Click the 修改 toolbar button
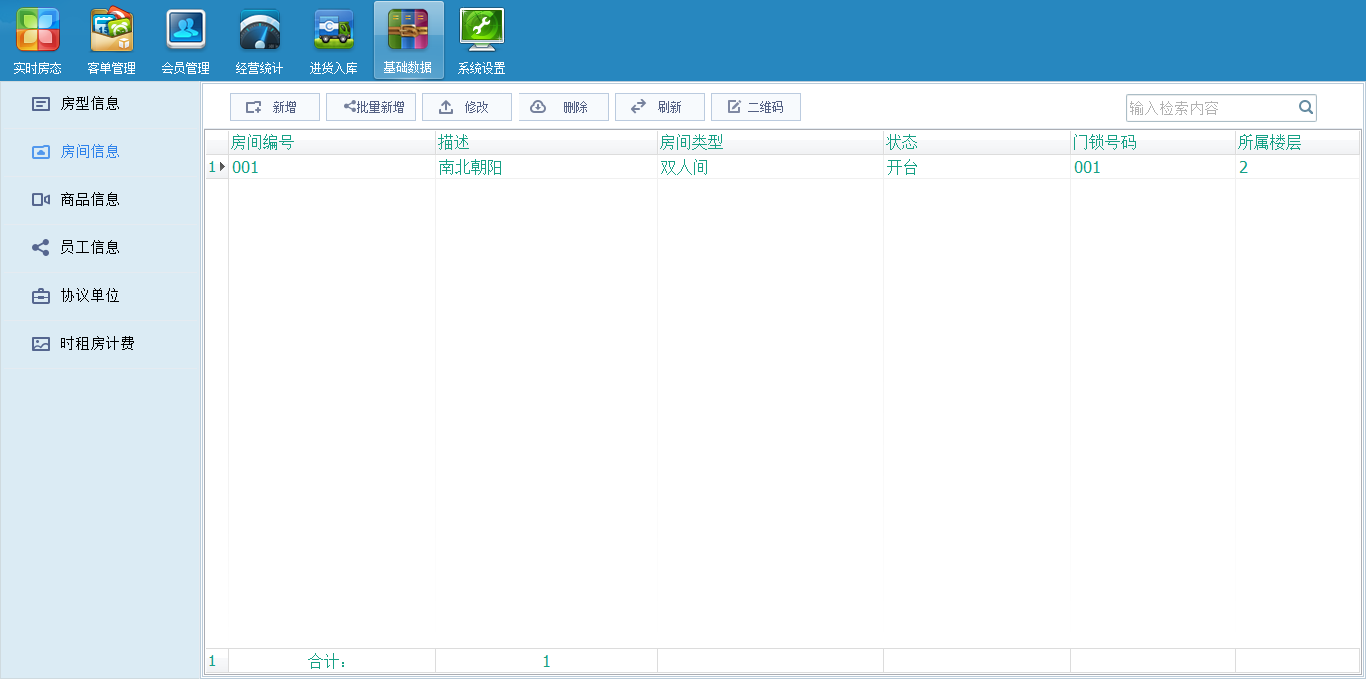1366x679 pixels. (467, 107)
